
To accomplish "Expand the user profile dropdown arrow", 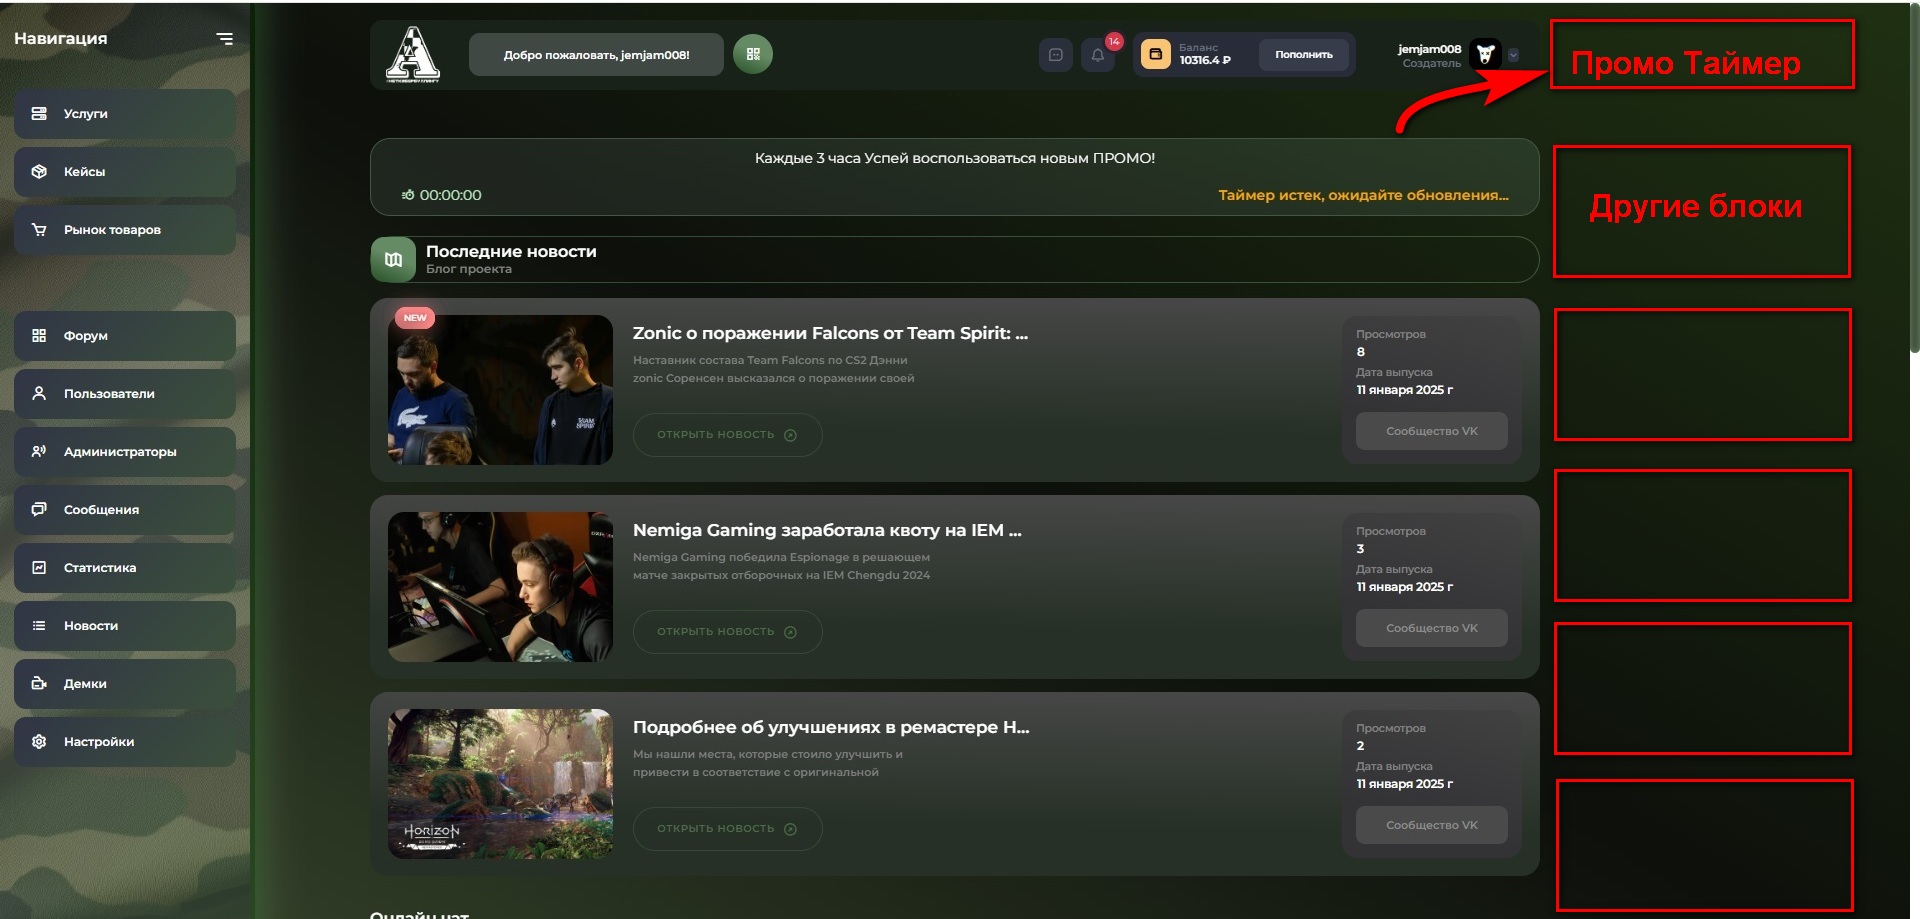I will (1513, 56).
